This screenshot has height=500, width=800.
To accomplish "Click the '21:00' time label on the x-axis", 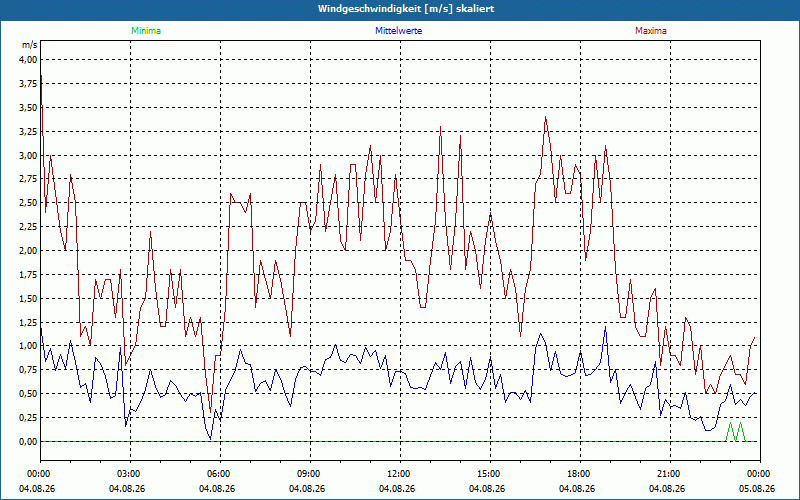I will pos(670,474).
